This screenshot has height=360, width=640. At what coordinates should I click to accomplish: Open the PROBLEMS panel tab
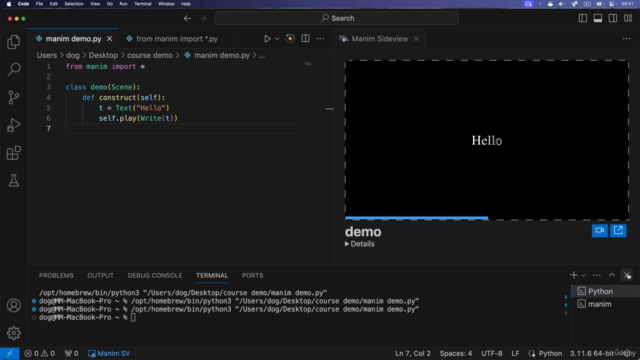[x=56, y=276]
